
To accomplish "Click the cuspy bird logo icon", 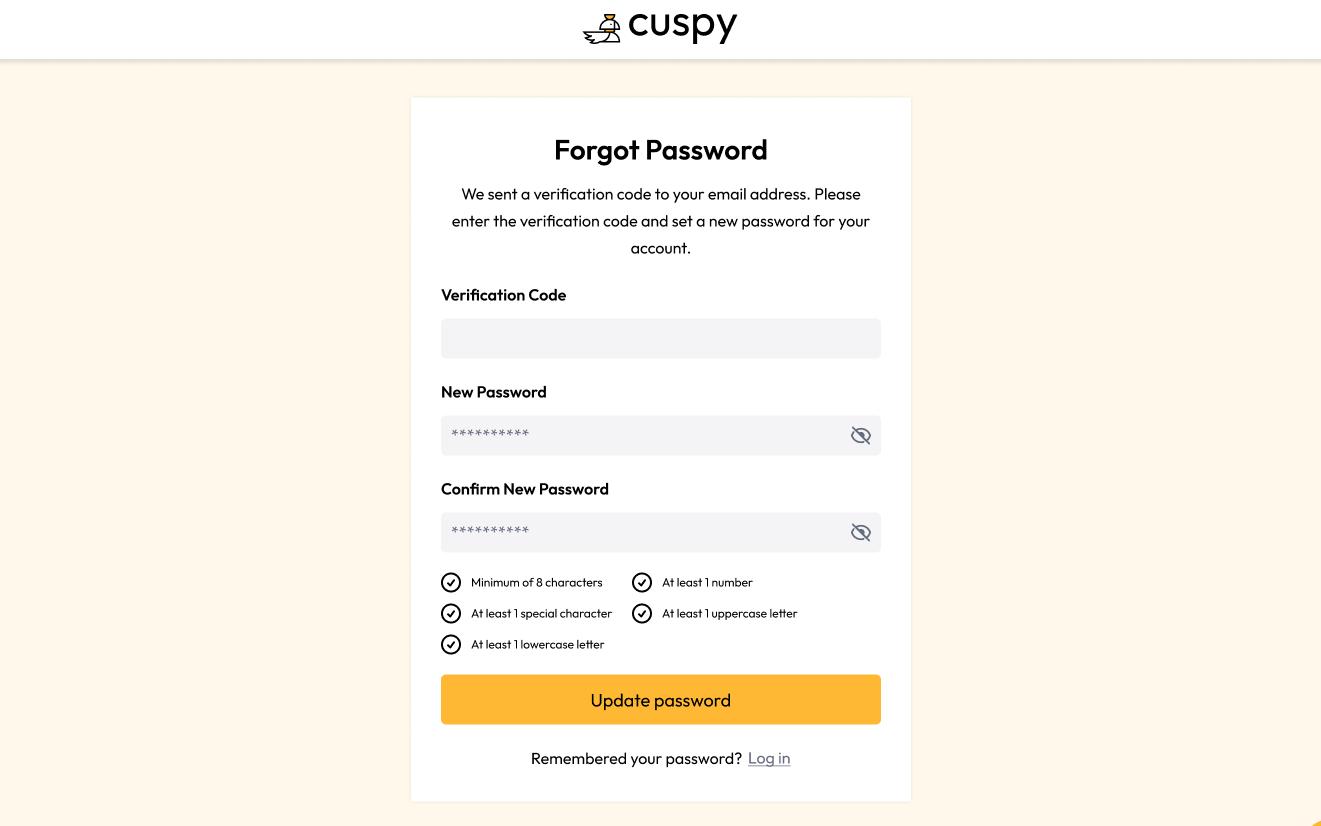I will tap(602, 29).
